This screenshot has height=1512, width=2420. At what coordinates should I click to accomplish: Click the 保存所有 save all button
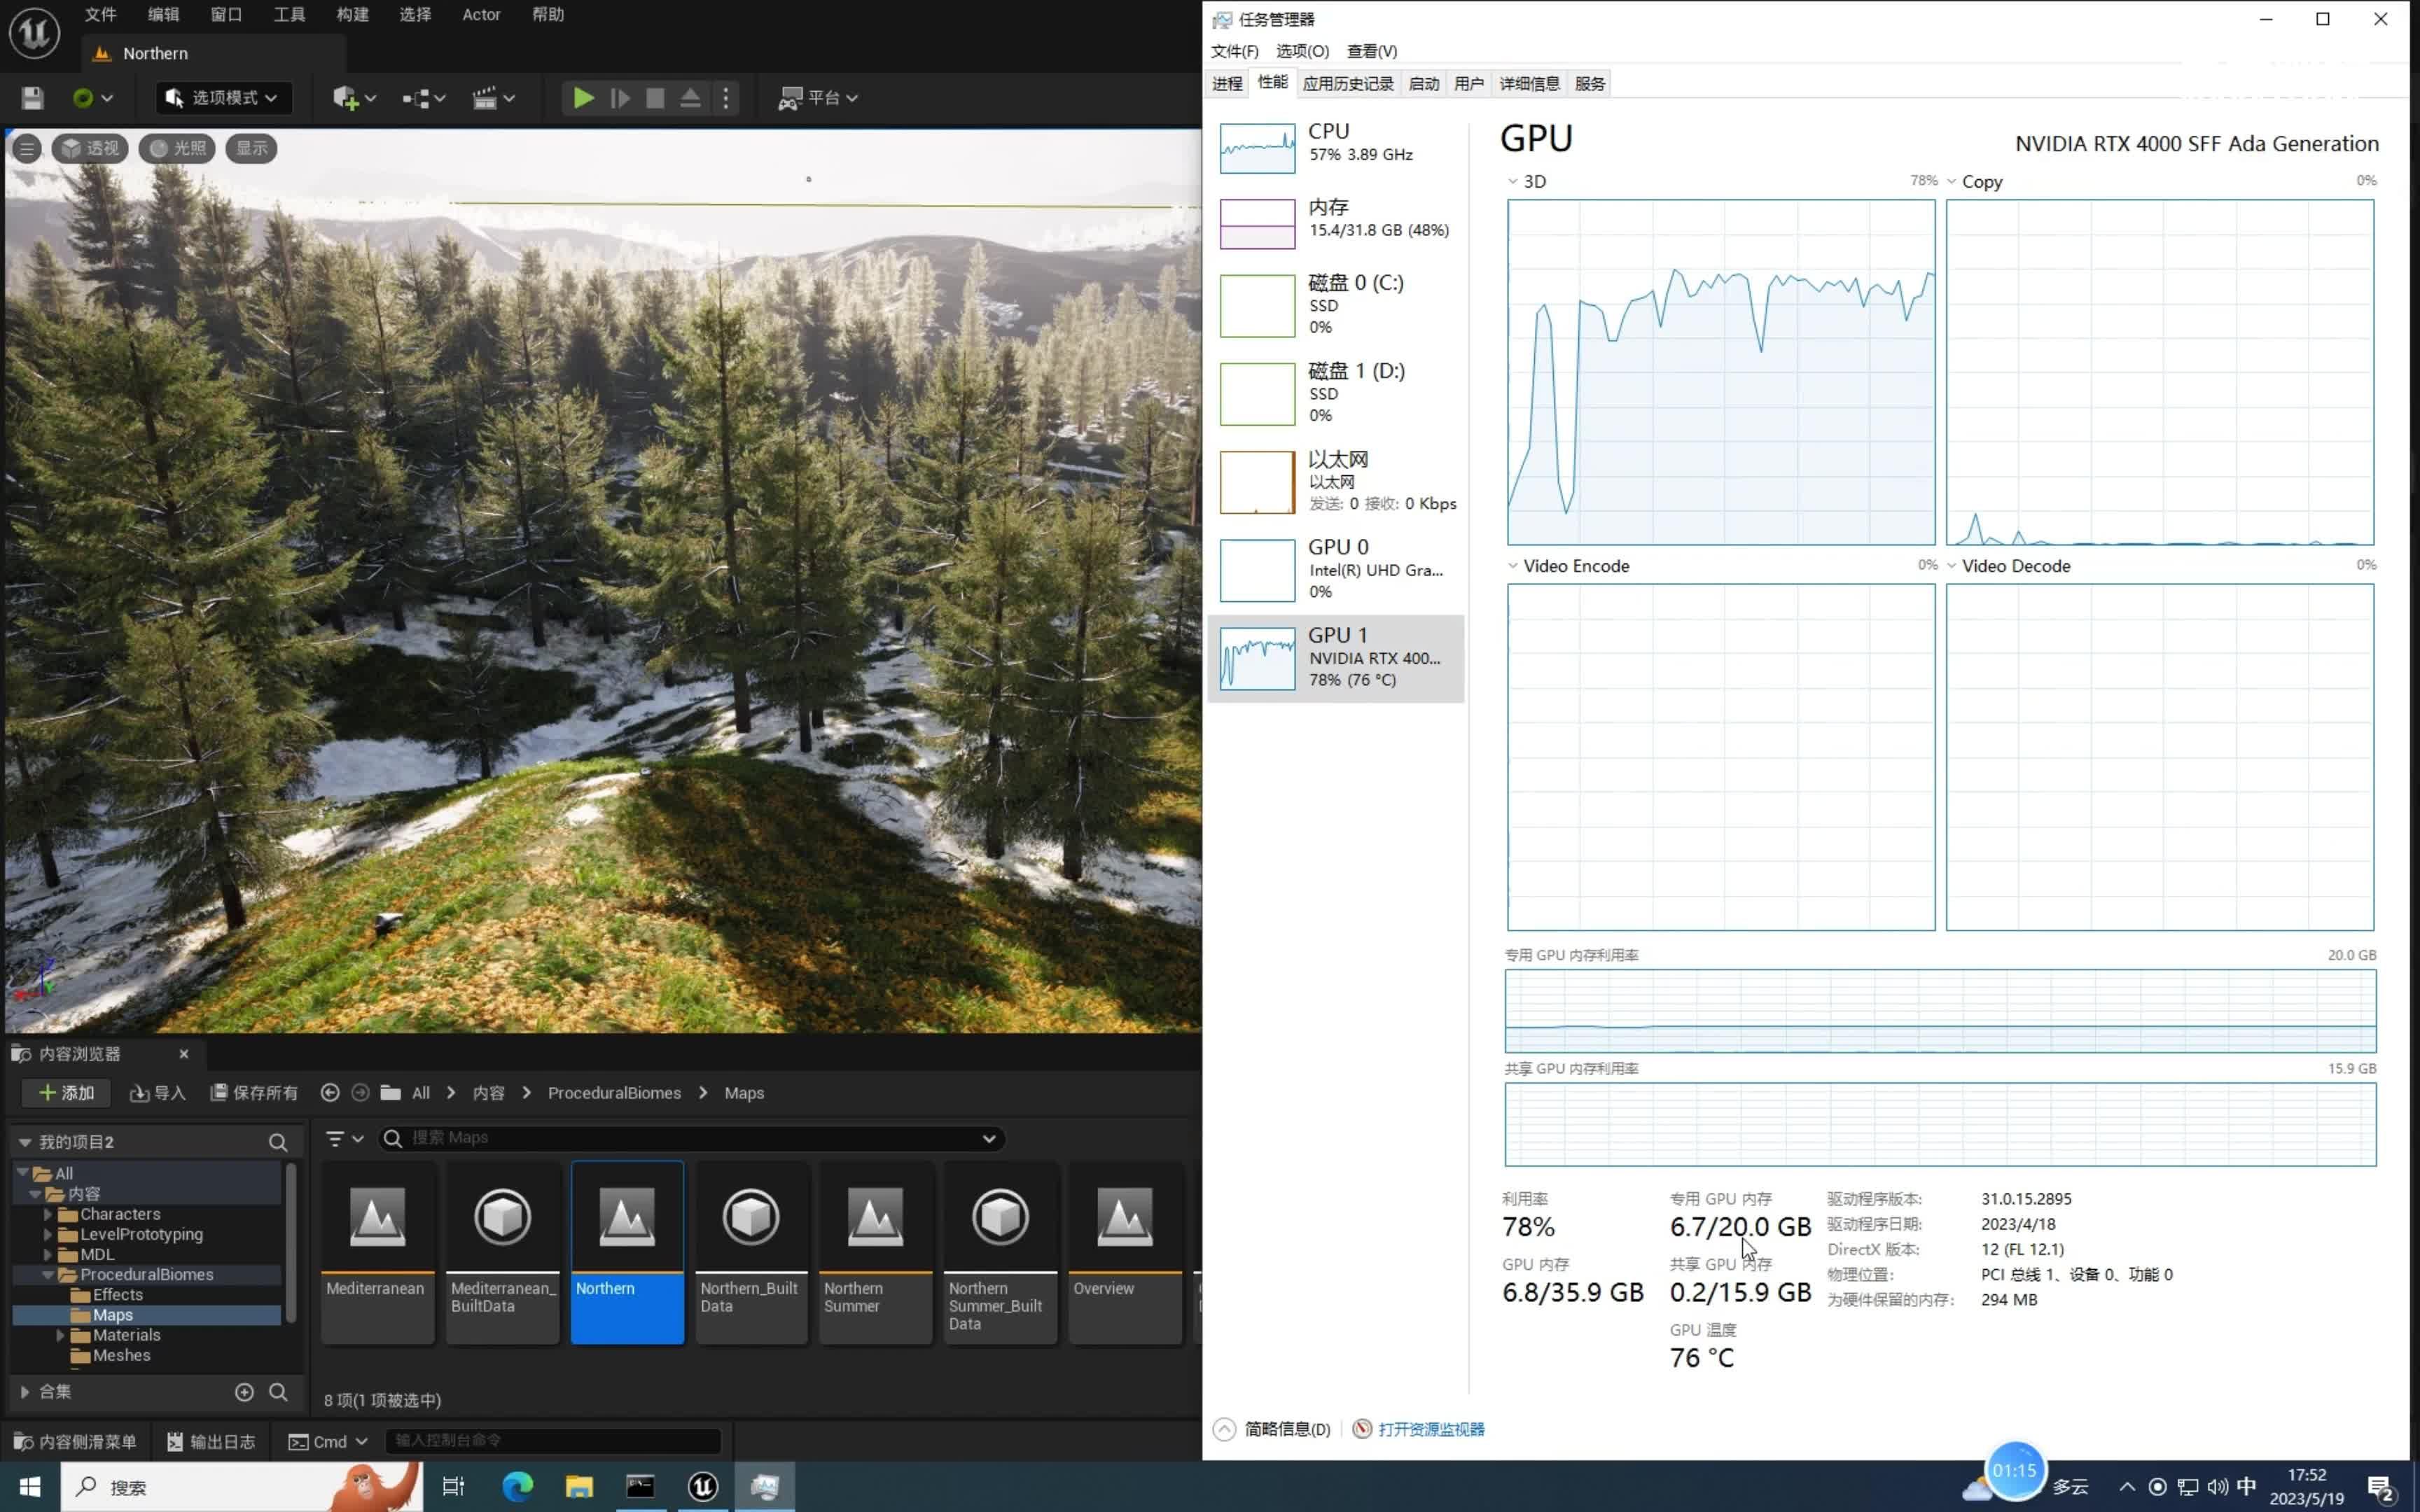click(254, 1093)
